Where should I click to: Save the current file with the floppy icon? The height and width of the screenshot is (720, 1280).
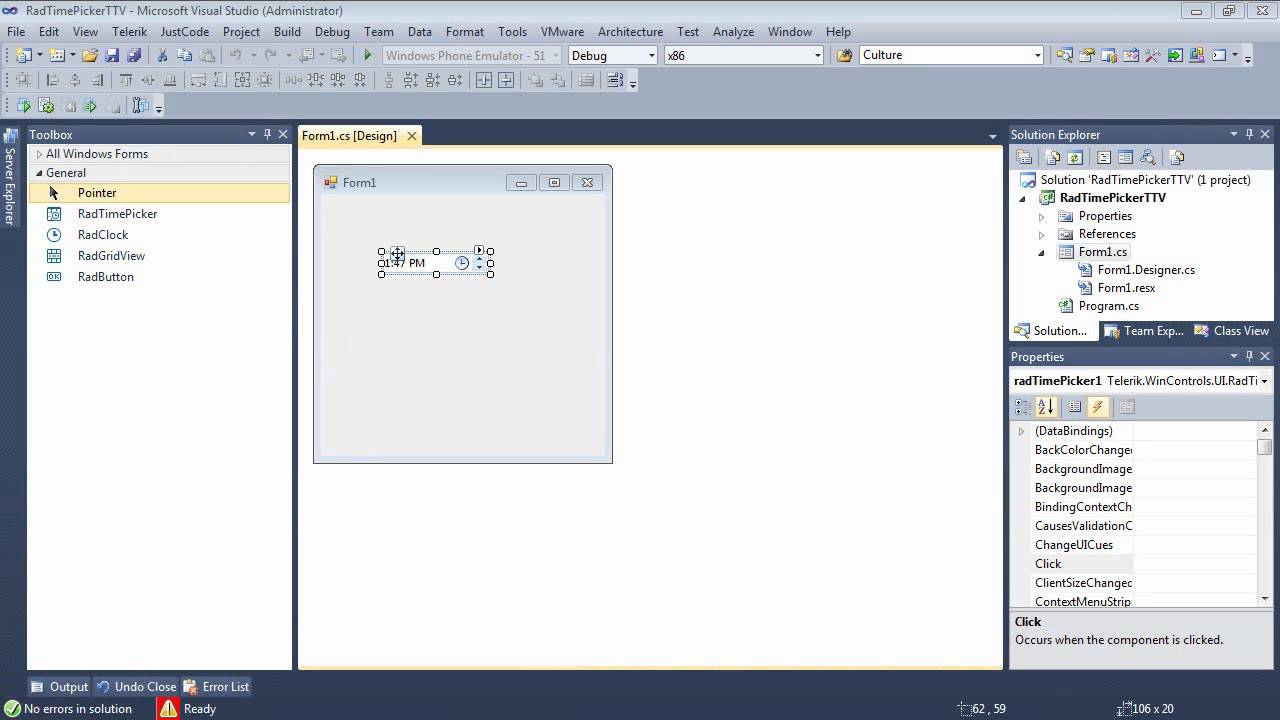(x=112, y=56)
